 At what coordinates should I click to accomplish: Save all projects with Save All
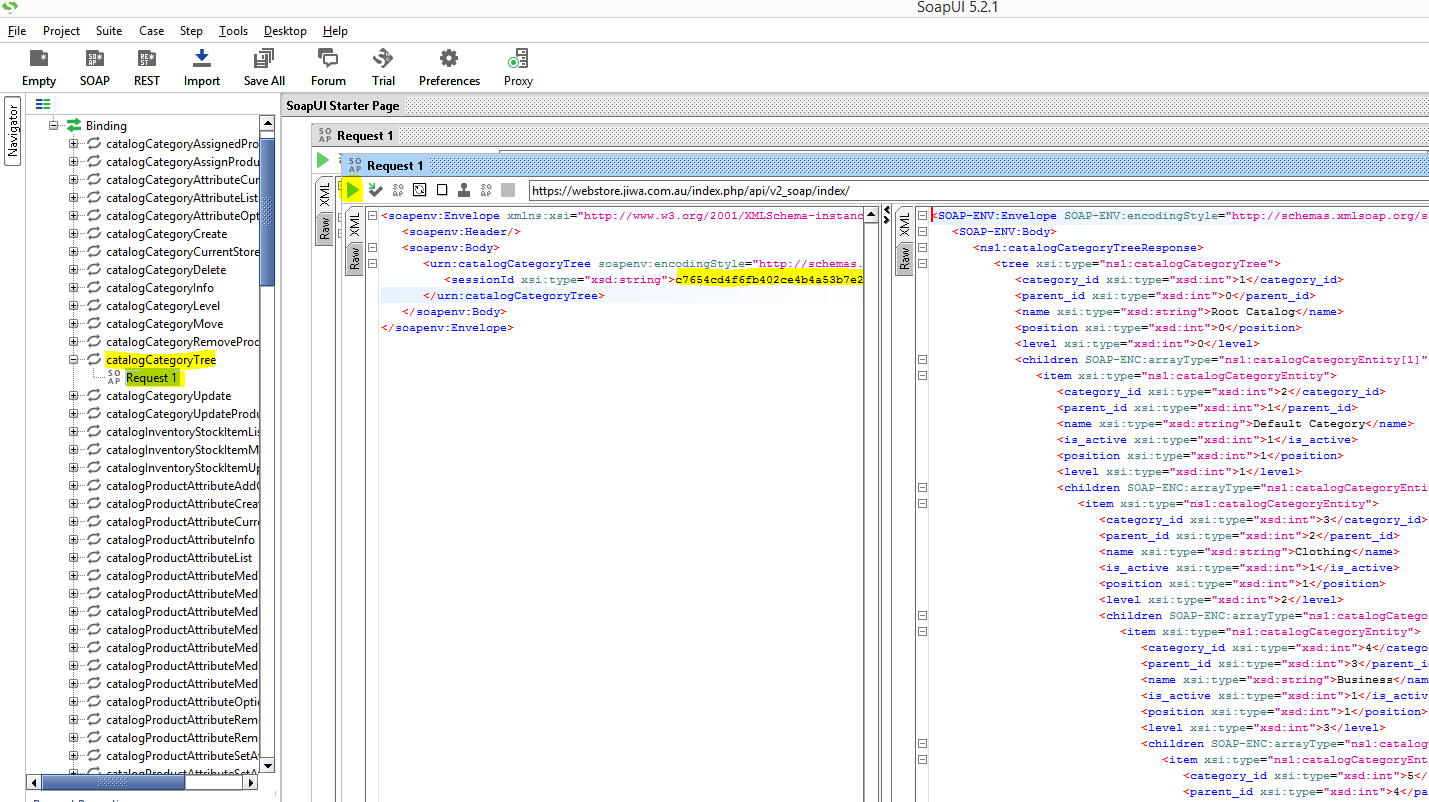pyautogui.click(x=264, y=66)
